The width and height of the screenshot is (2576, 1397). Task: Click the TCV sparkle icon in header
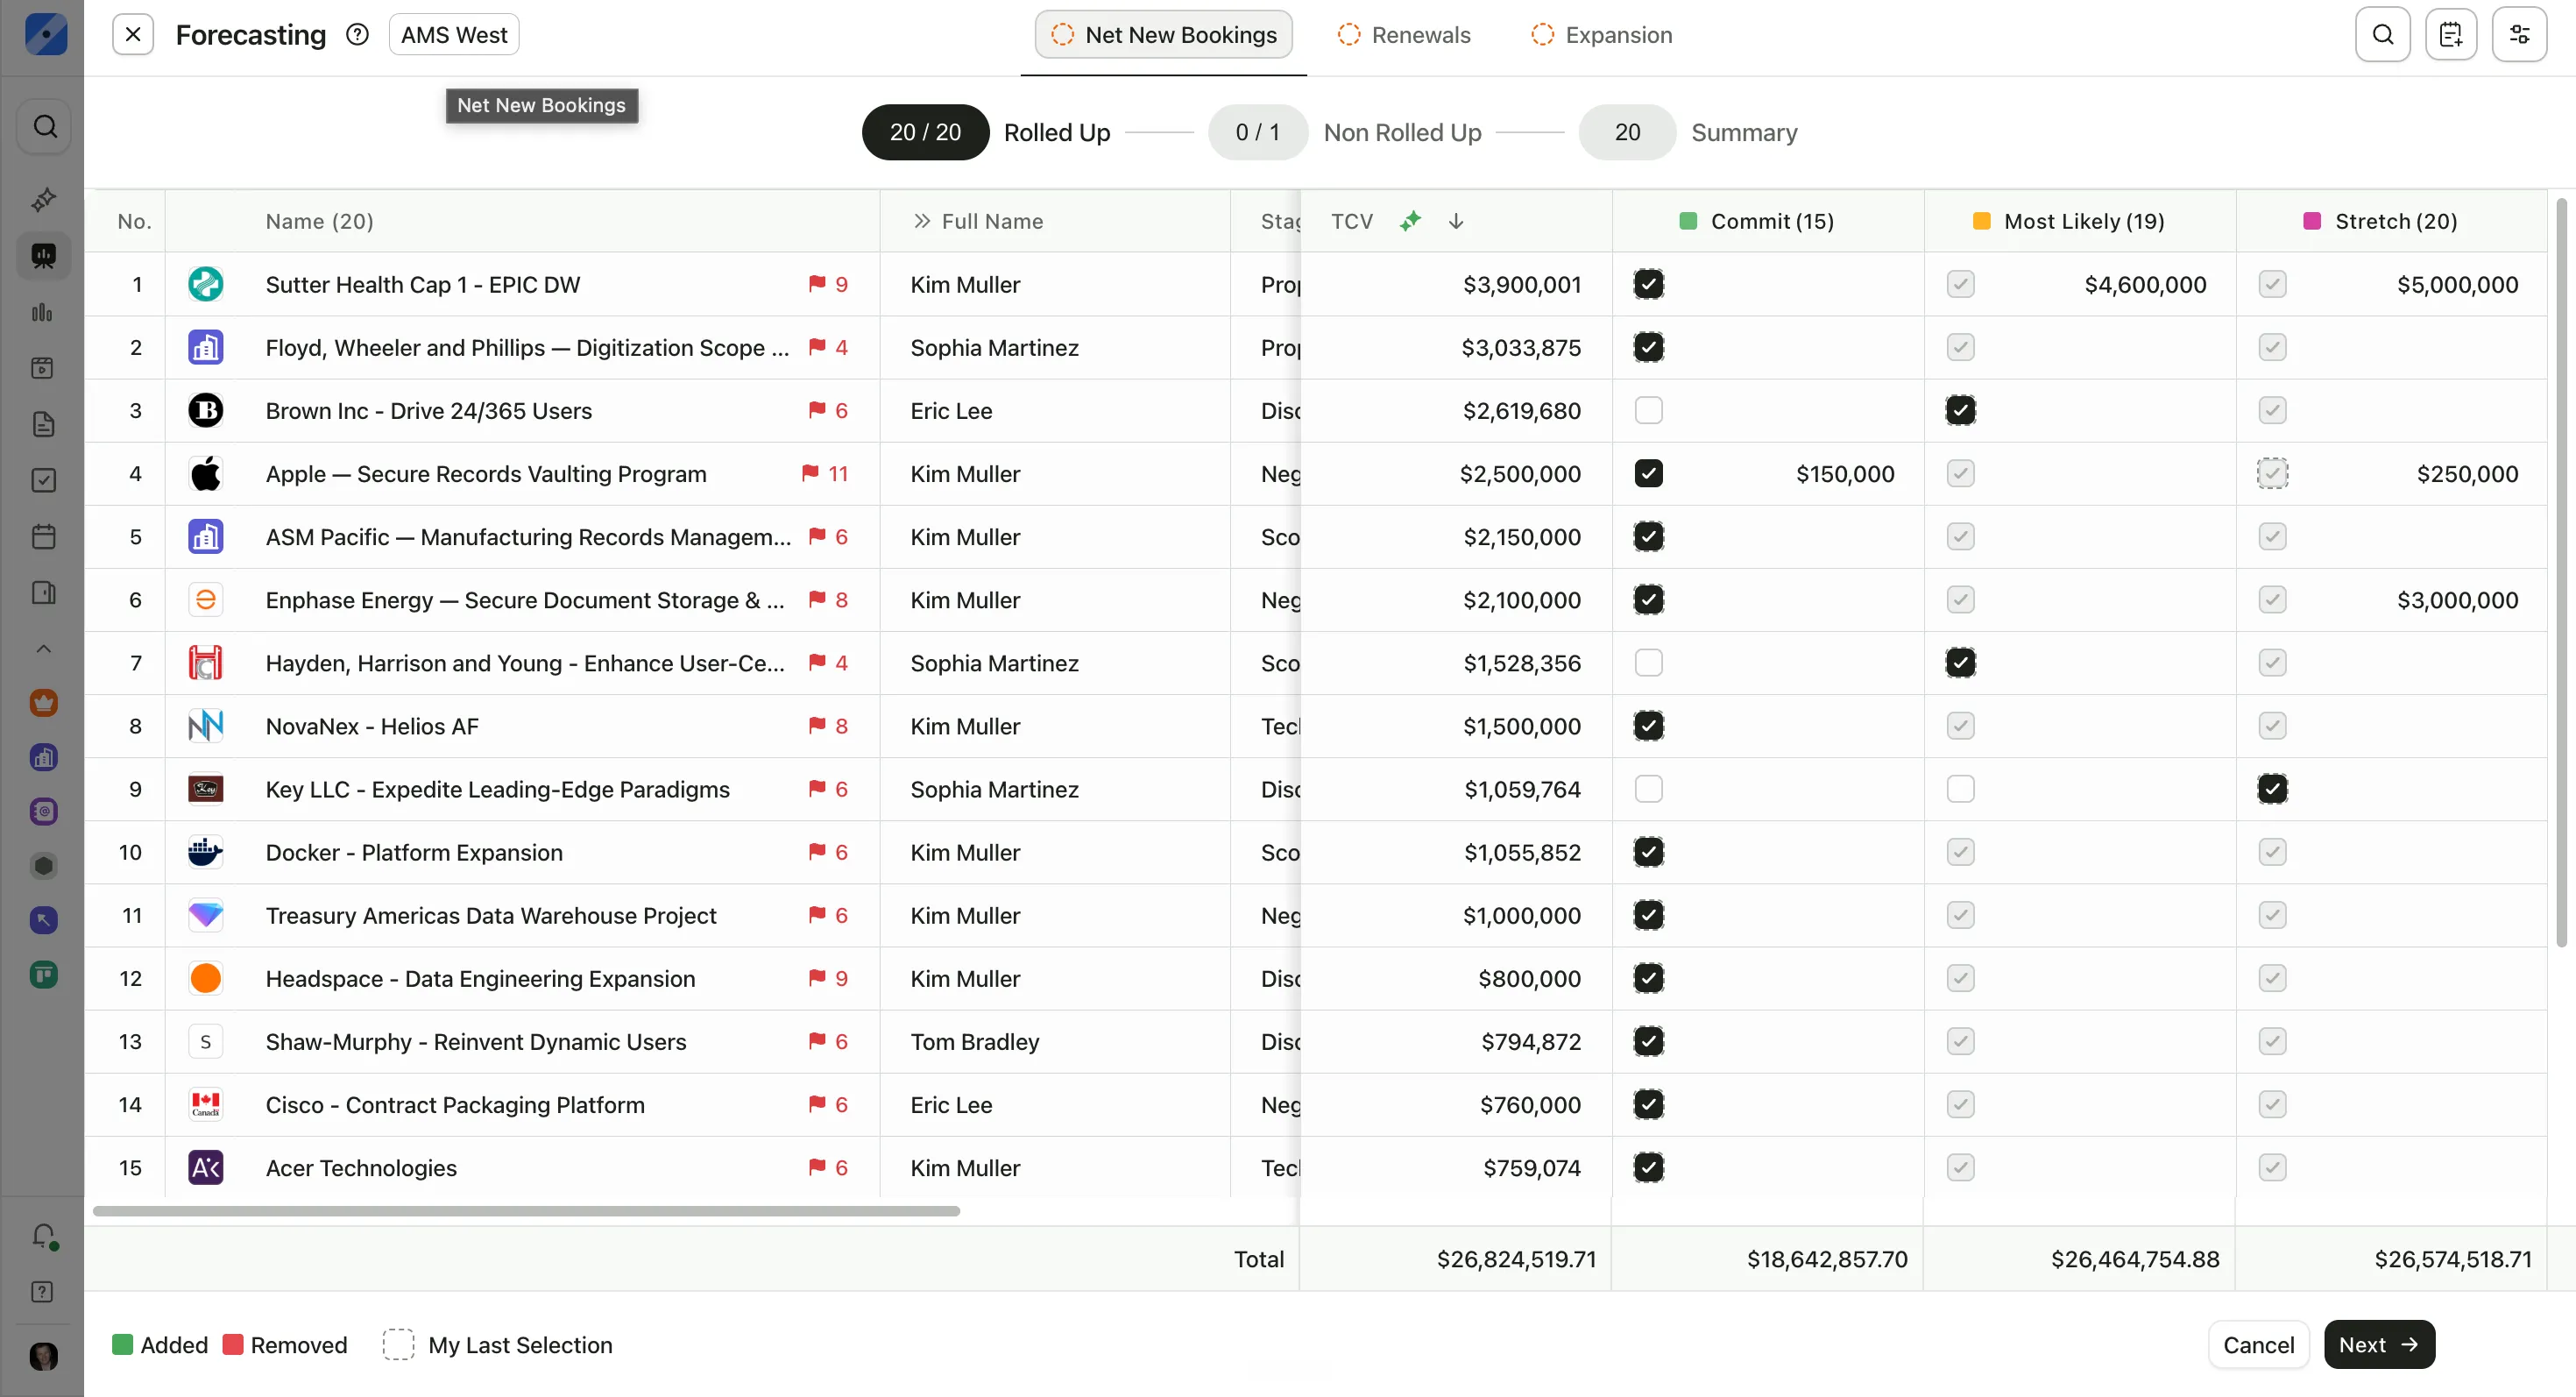pos(1411,221)
